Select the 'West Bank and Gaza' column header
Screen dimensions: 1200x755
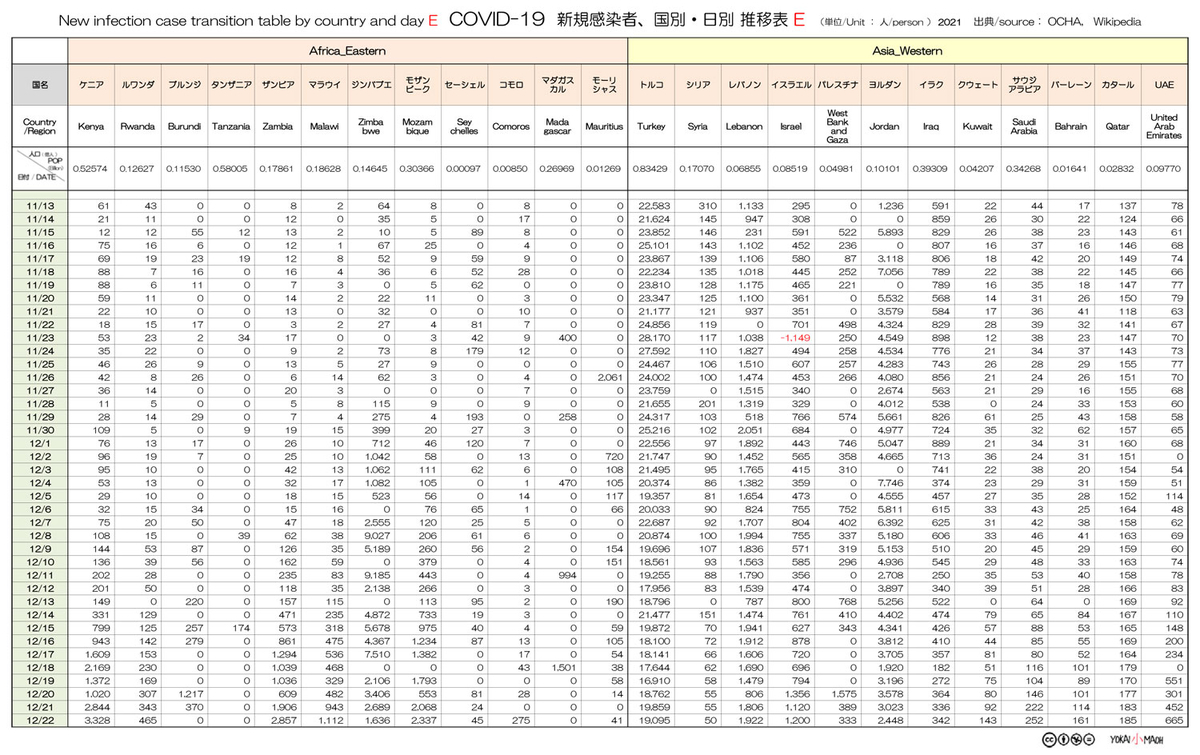point(838,127)
